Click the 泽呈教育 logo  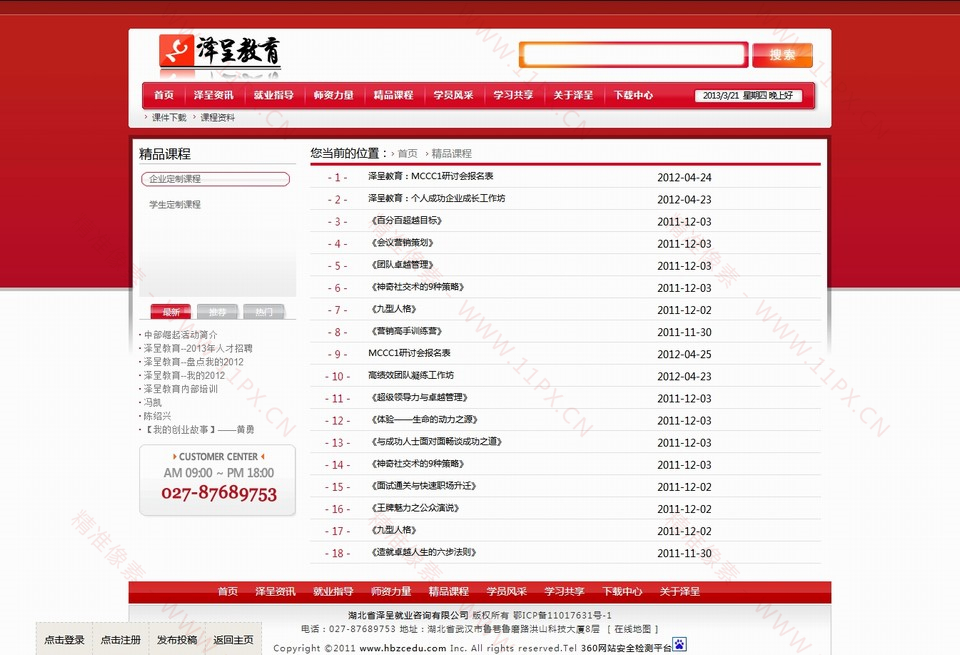220,52
